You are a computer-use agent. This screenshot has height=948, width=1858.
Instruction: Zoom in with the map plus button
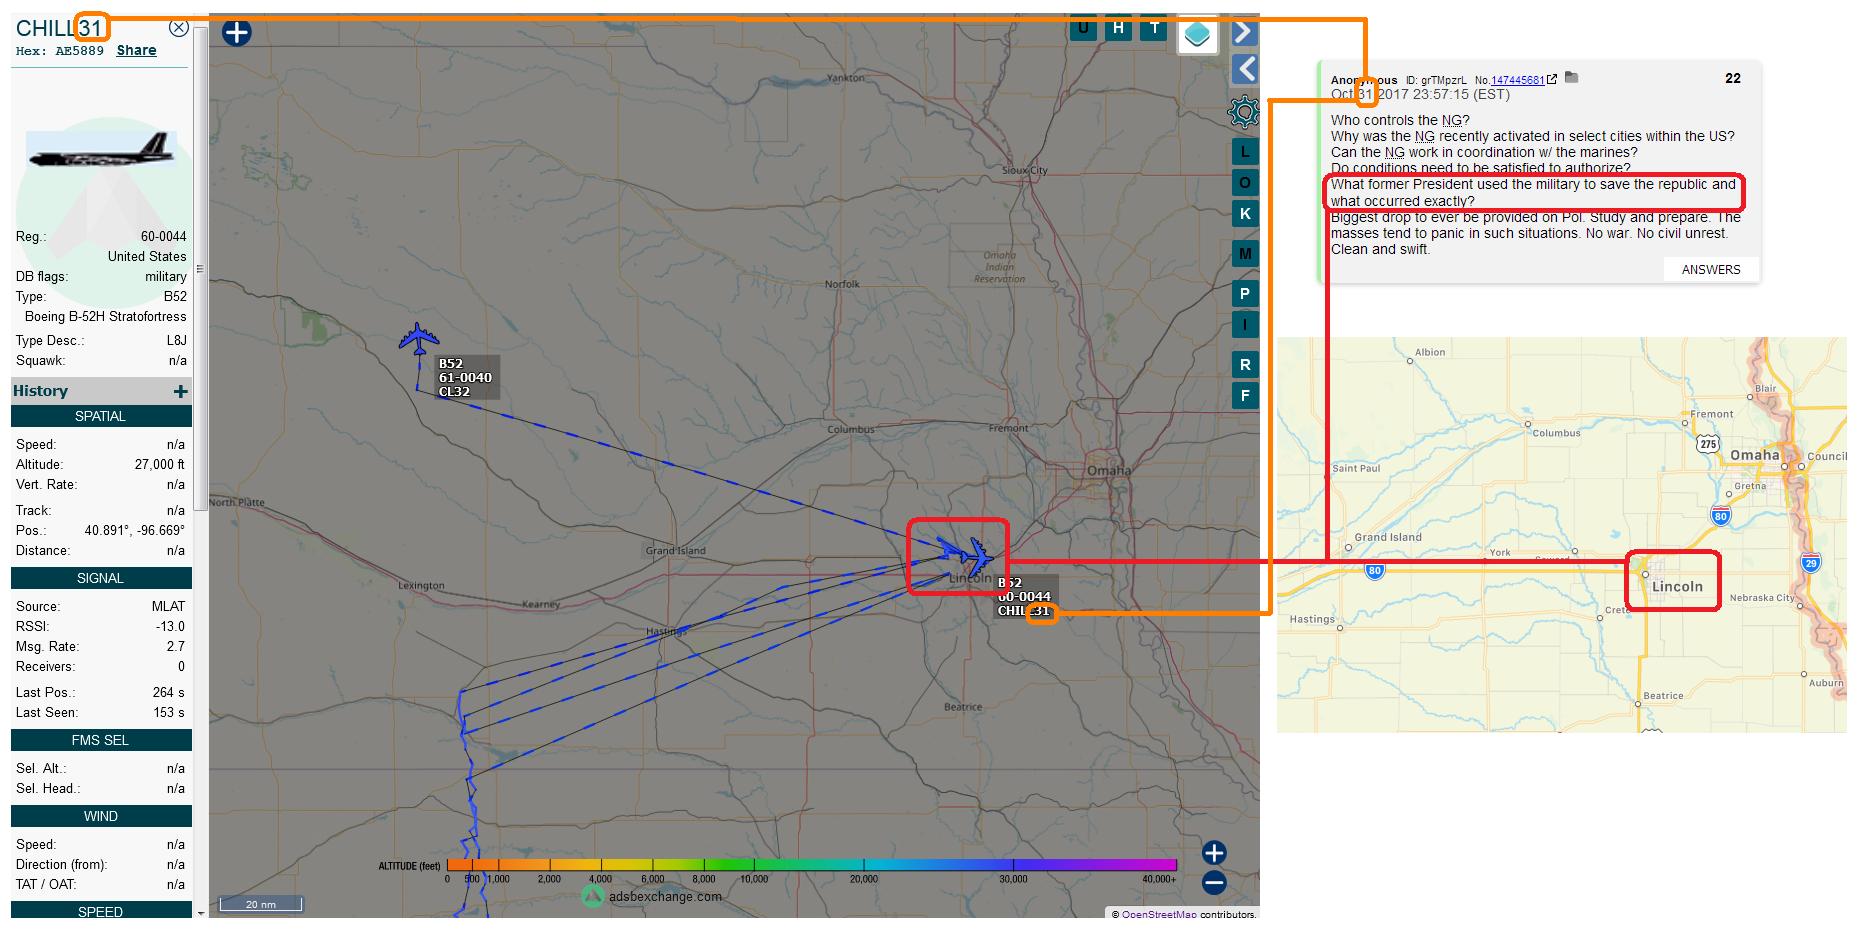pyautogui.click(x=1214, y=853)
